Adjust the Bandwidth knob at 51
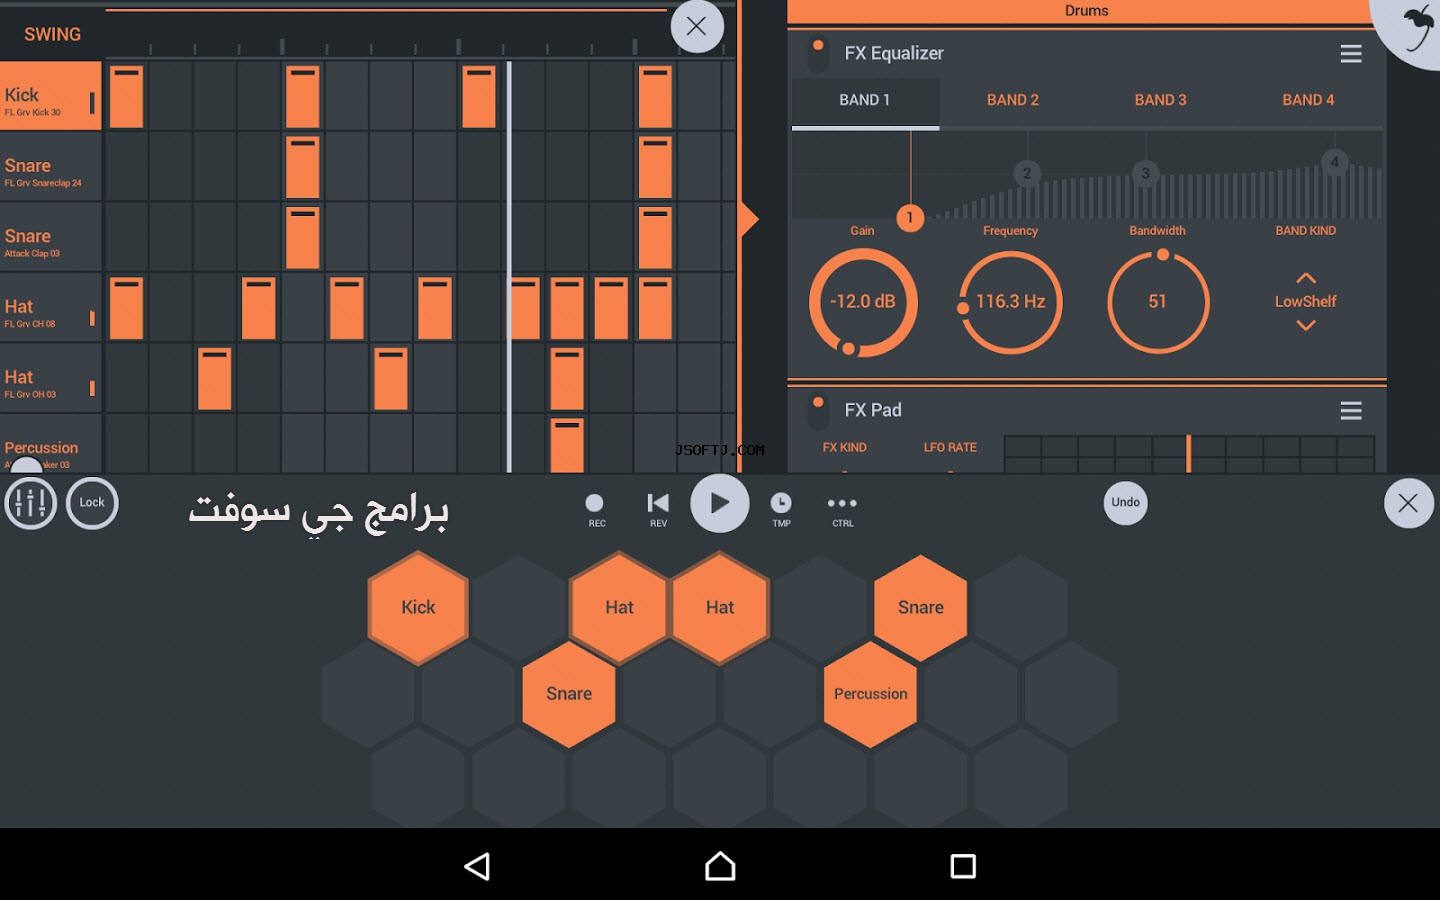Viewport: 1440px width, 900px height. [1158, 302]
